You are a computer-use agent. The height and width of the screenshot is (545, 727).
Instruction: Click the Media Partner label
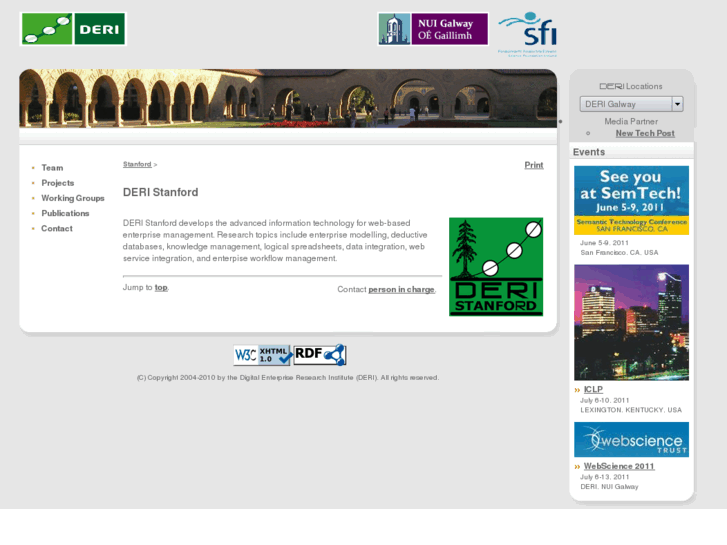click(x=631, y=122)
